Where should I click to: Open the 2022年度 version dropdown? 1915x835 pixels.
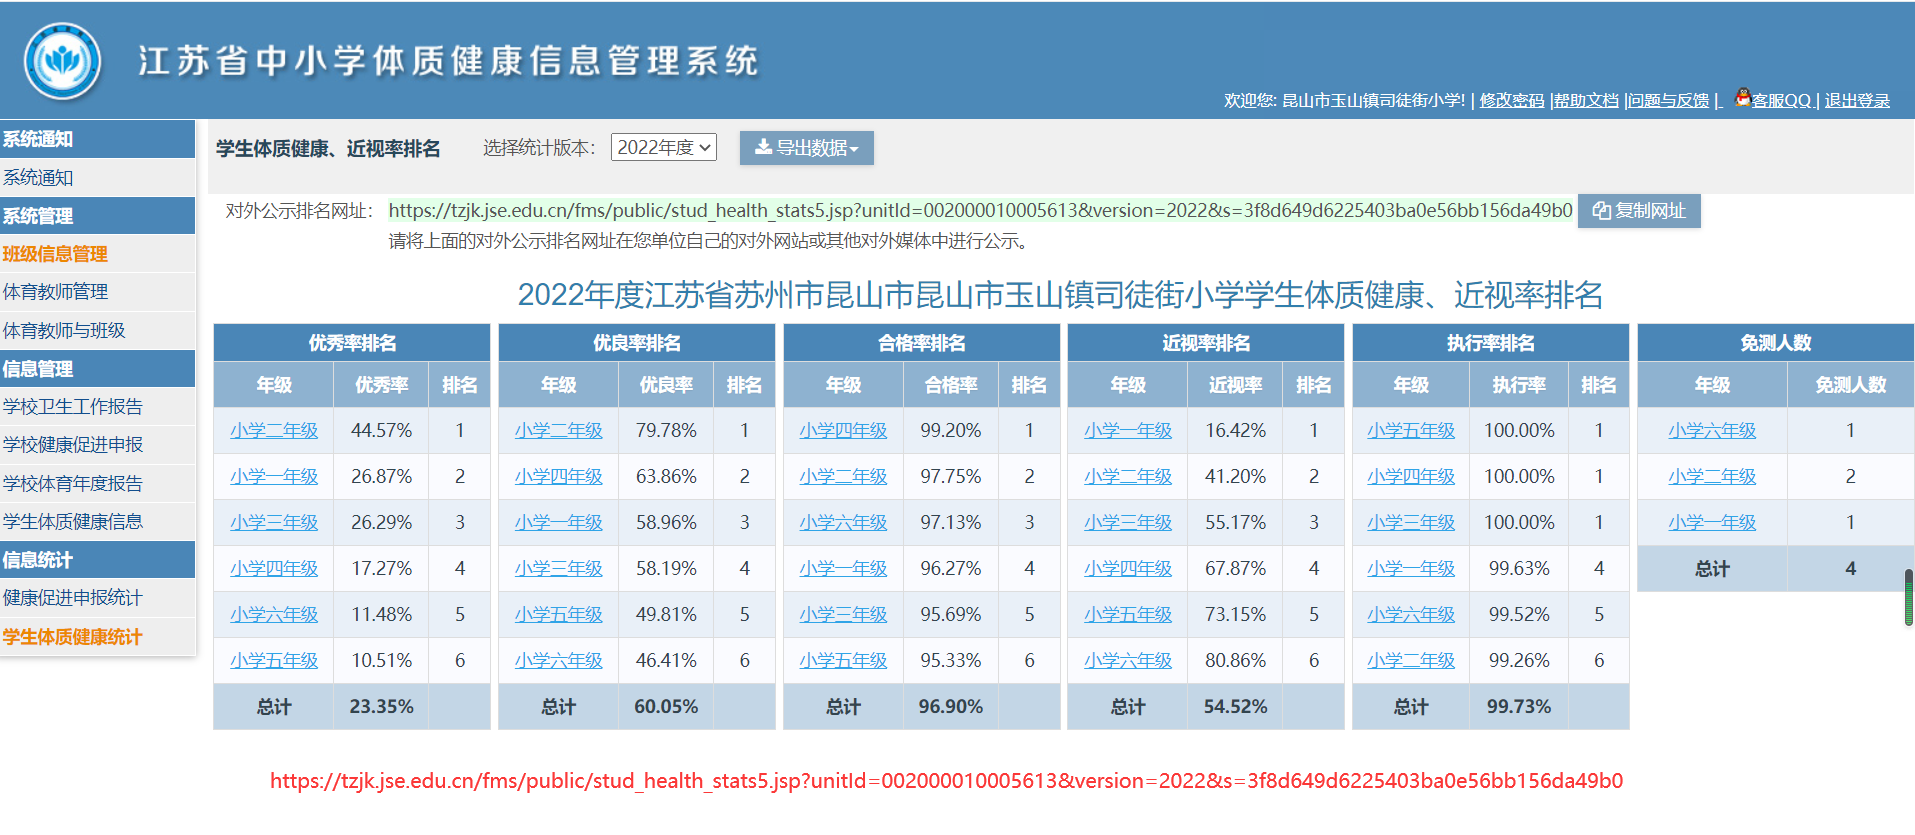pyautogui.click(x=664, y=148)
